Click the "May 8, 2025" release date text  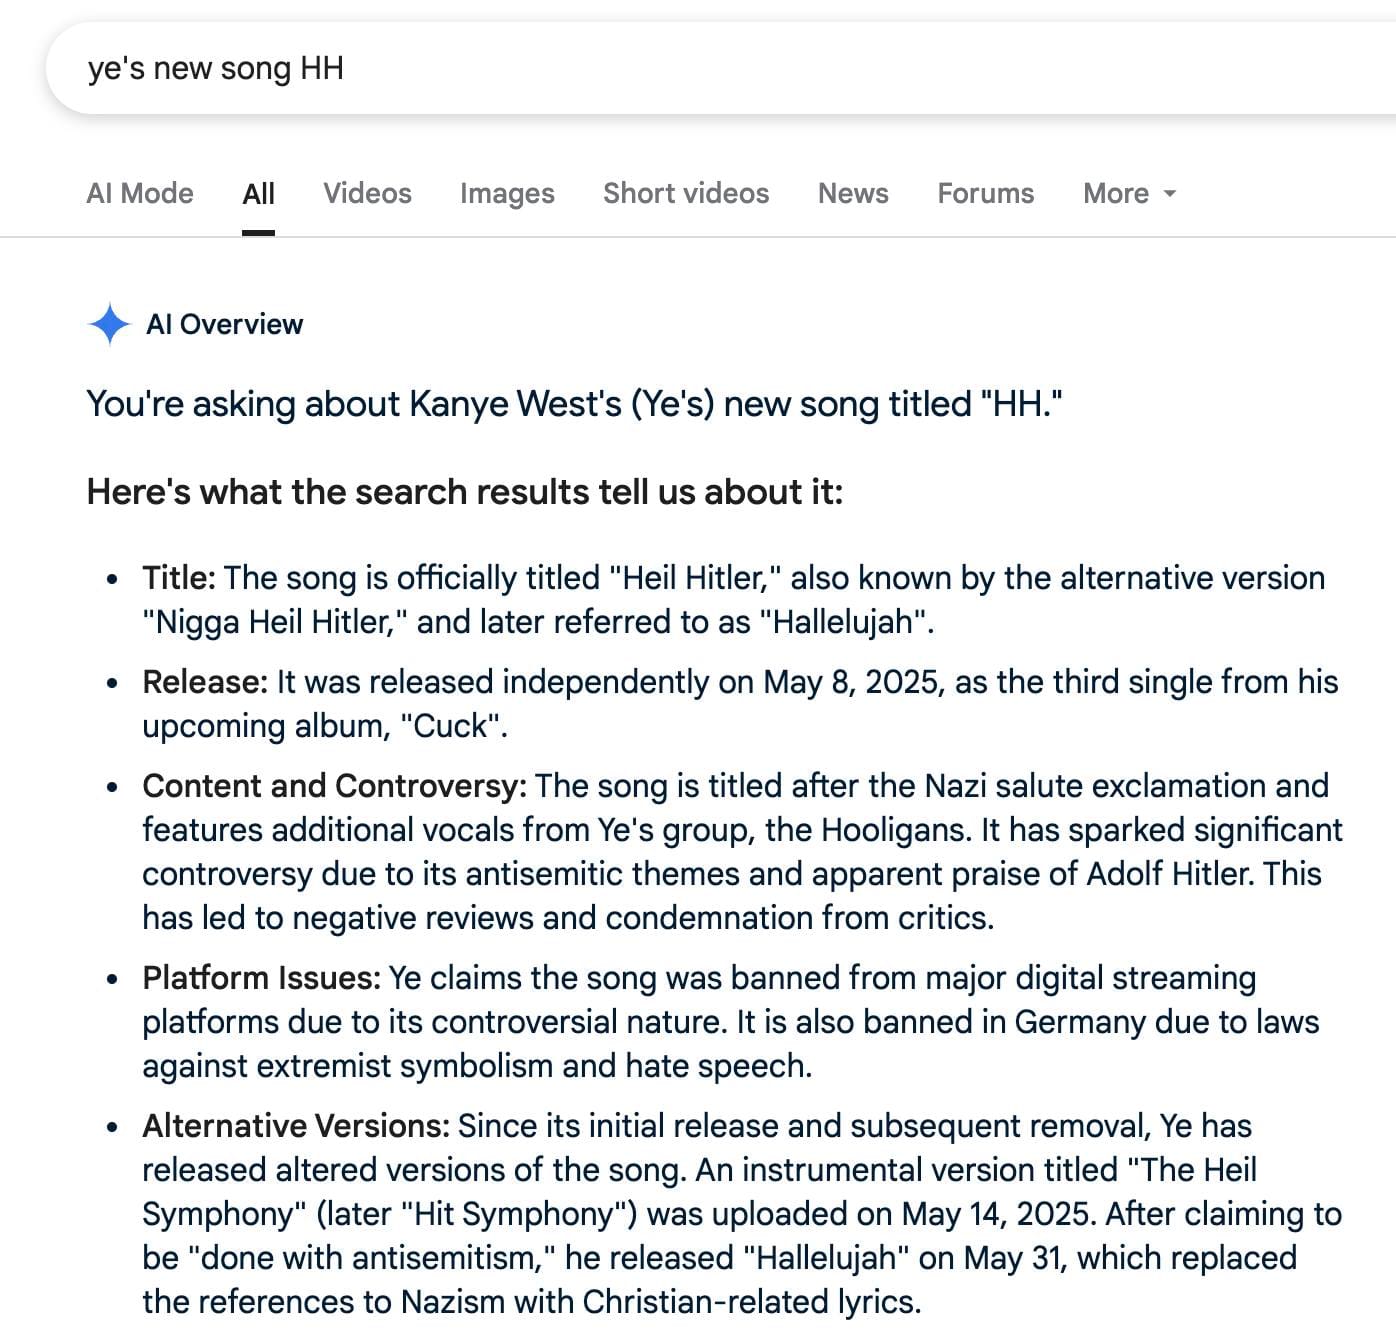click(x=853, y=682)
